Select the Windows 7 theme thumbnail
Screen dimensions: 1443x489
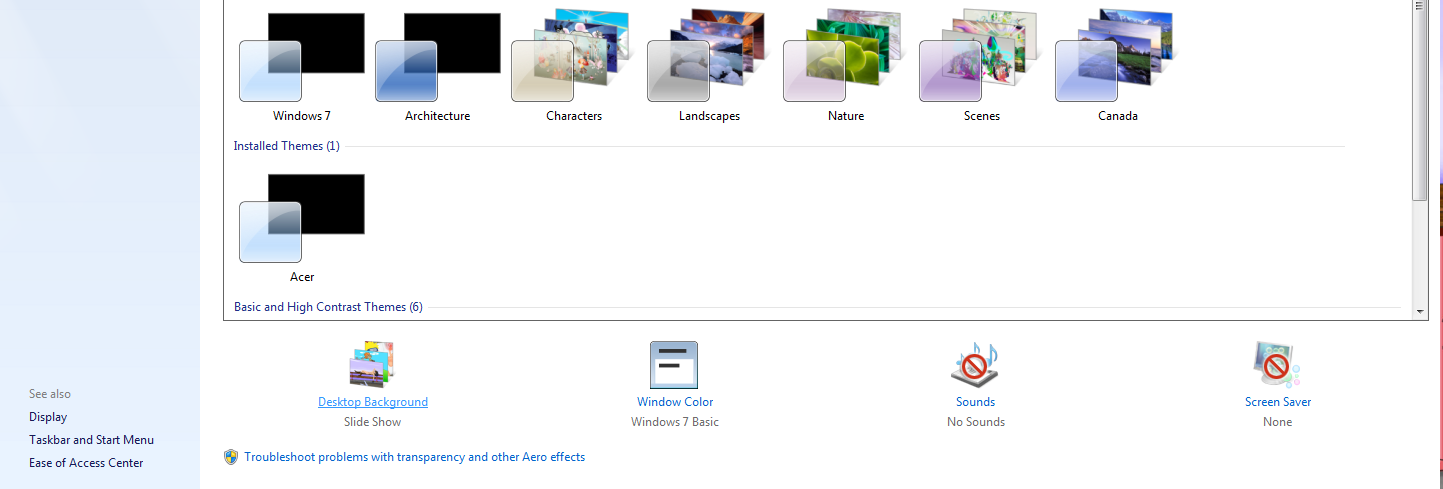click(x=302, y=57)
